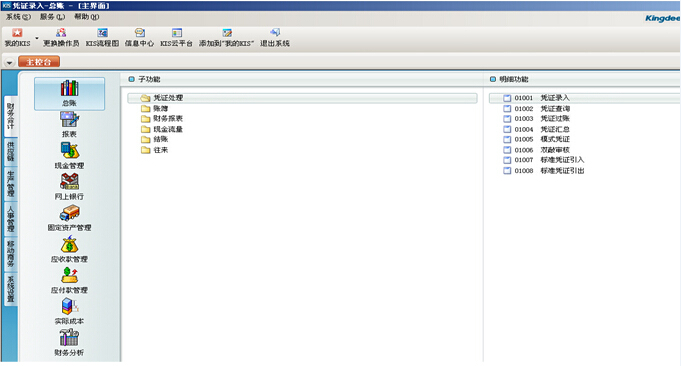This screenshot has width=681, height=366.
Task: Open the 服务(L) menu
Action: [52, 17]
